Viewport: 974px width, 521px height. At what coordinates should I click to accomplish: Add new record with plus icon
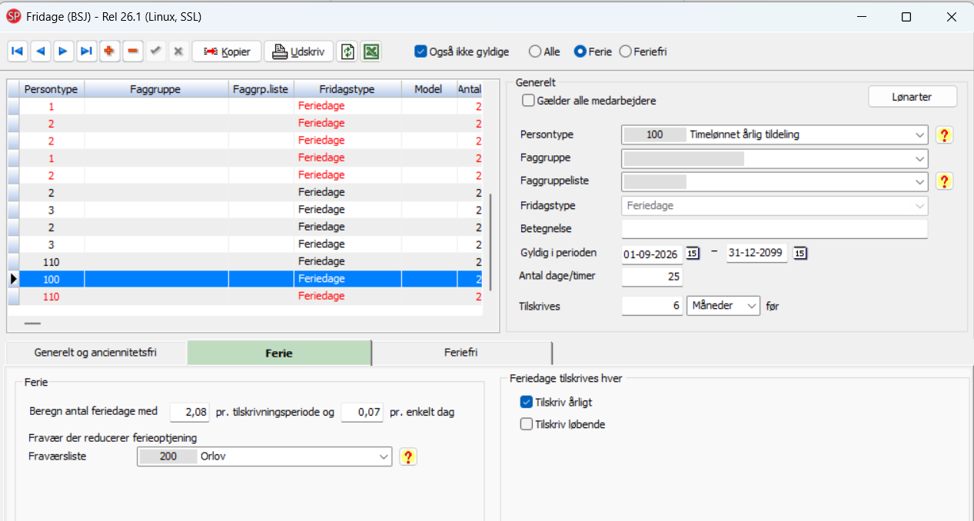(x=109, y=52)
